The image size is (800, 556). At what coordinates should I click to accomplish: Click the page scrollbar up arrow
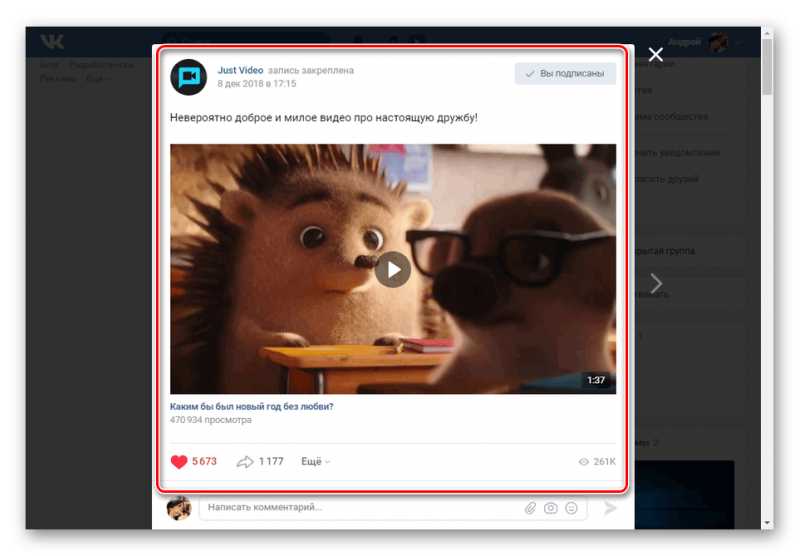coord(767,33)
